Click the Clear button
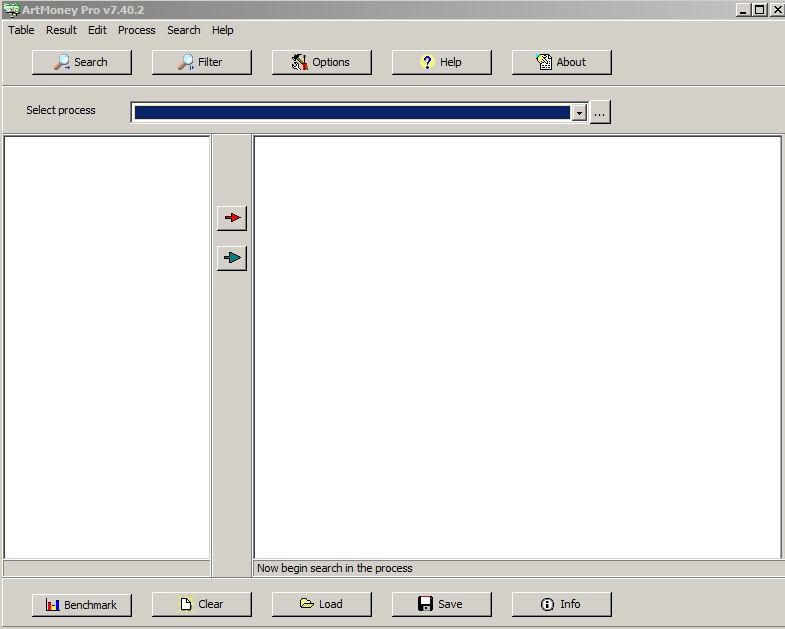This screenshot has height=629, width=785. click(x=202, y=604)
